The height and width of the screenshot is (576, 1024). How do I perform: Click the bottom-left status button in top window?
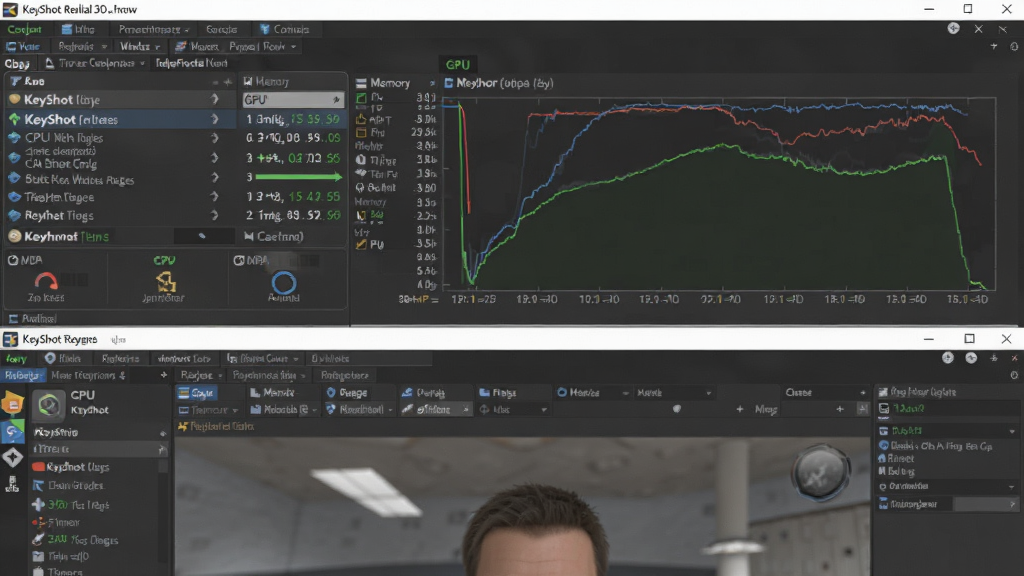coord(33,319)
